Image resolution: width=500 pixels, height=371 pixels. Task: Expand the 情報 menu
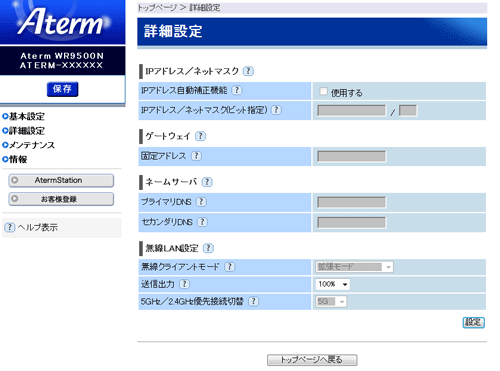click(x=15, y=159)
